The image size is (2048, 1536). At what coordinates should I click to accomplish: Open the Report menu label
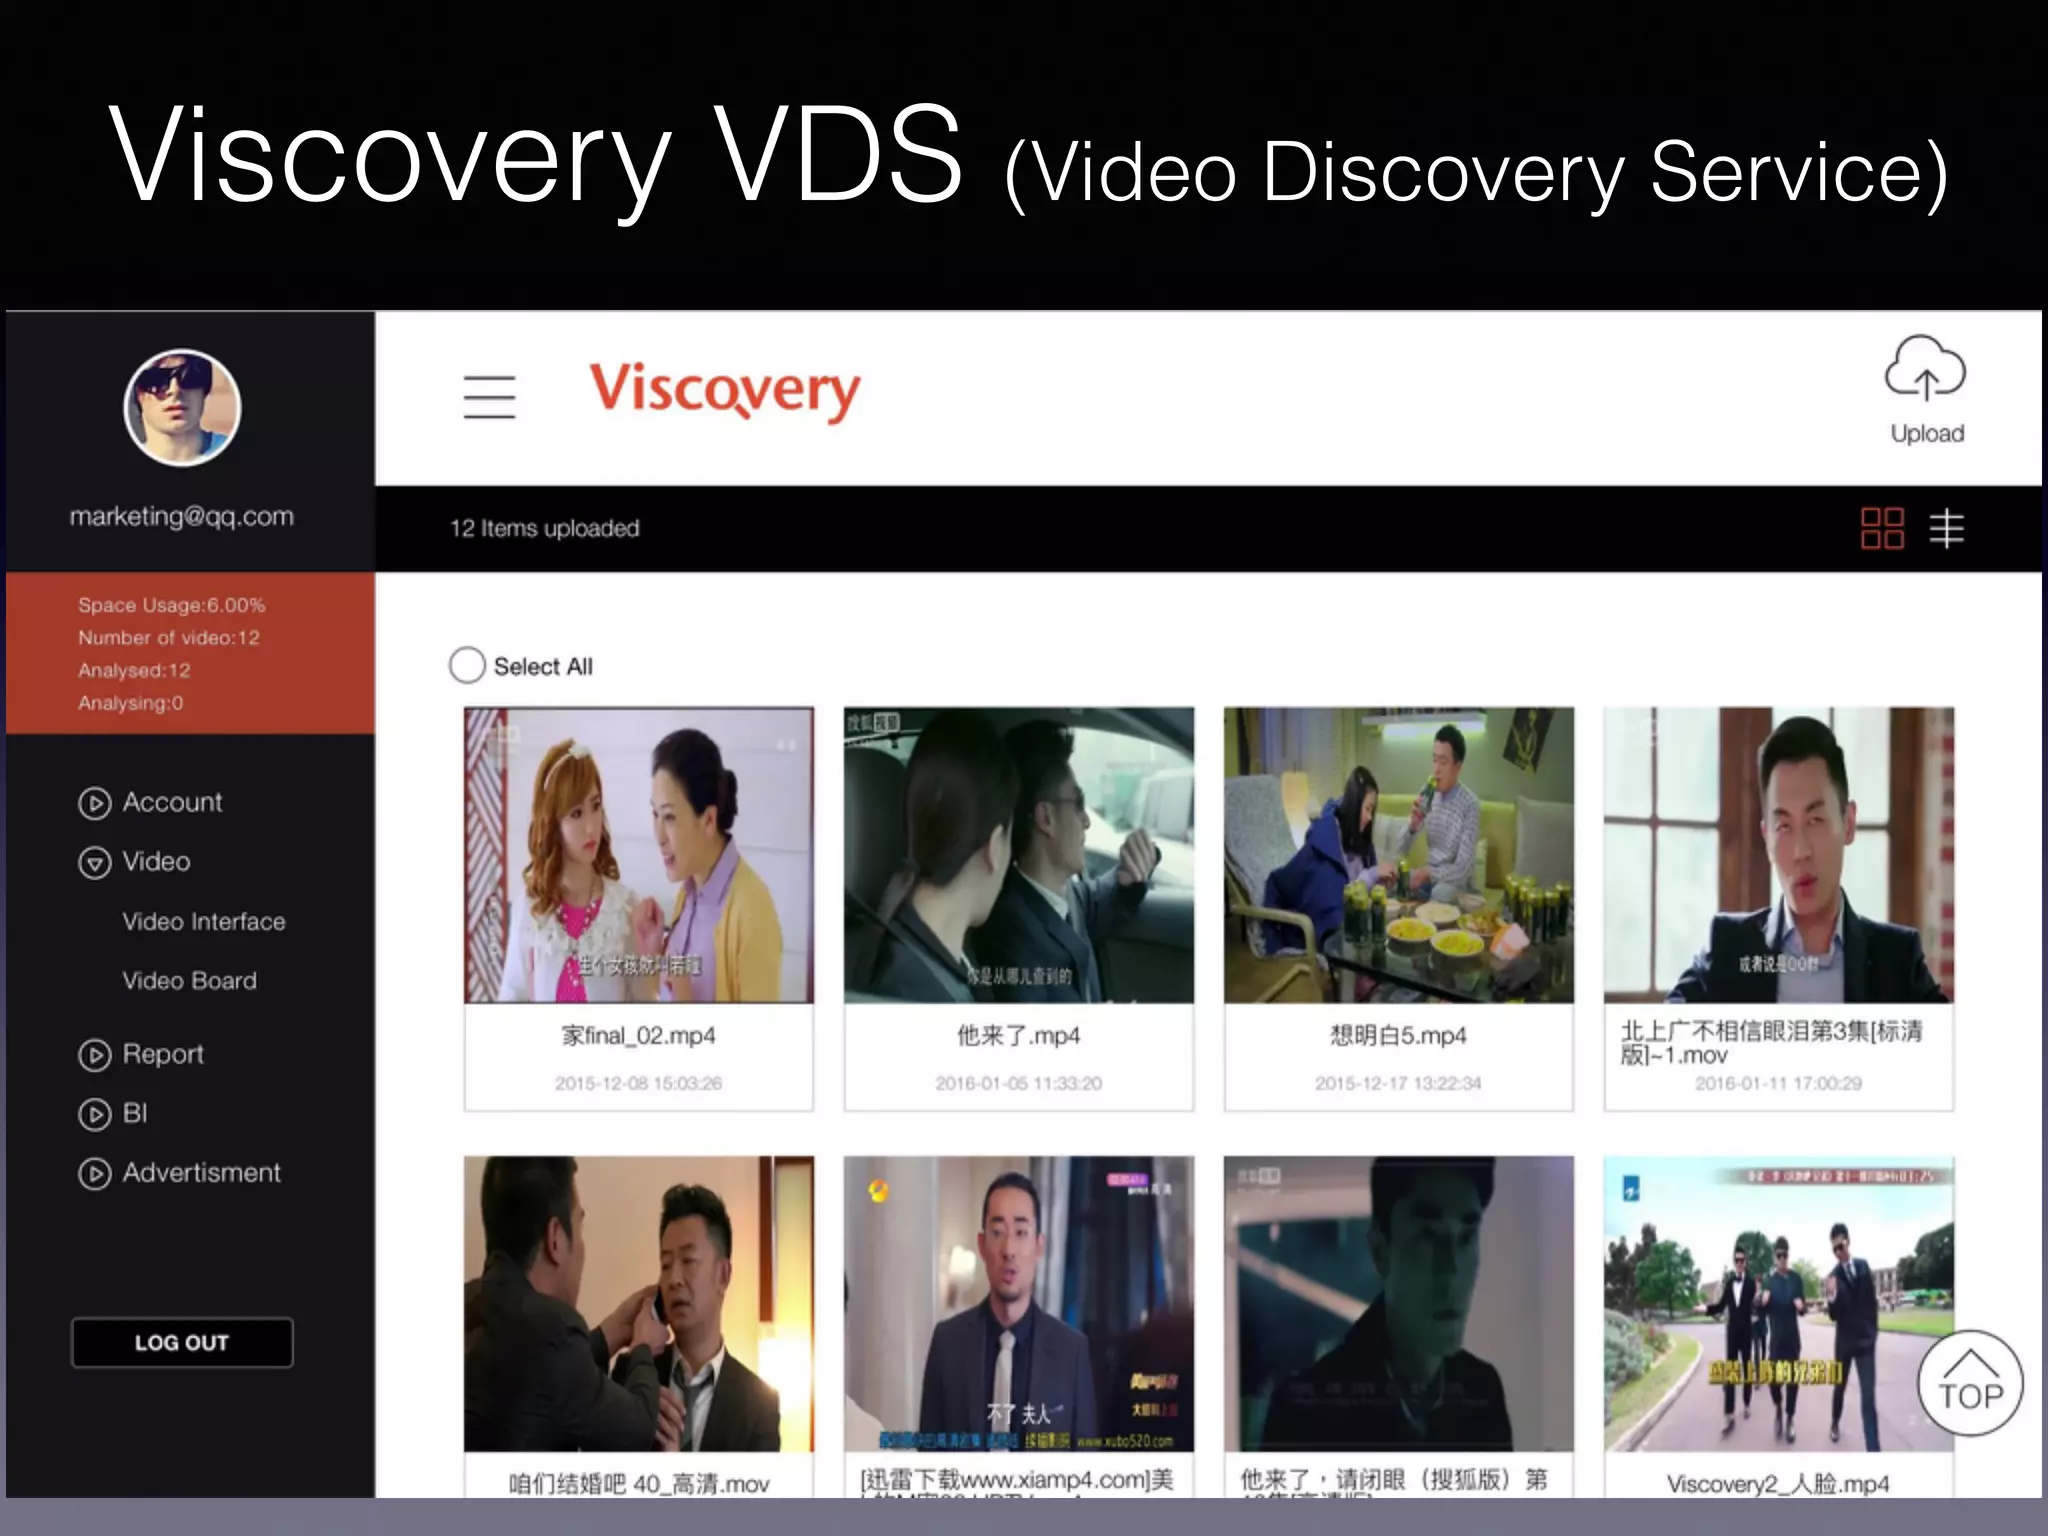pyautogui.click(x=163, y=1054)
